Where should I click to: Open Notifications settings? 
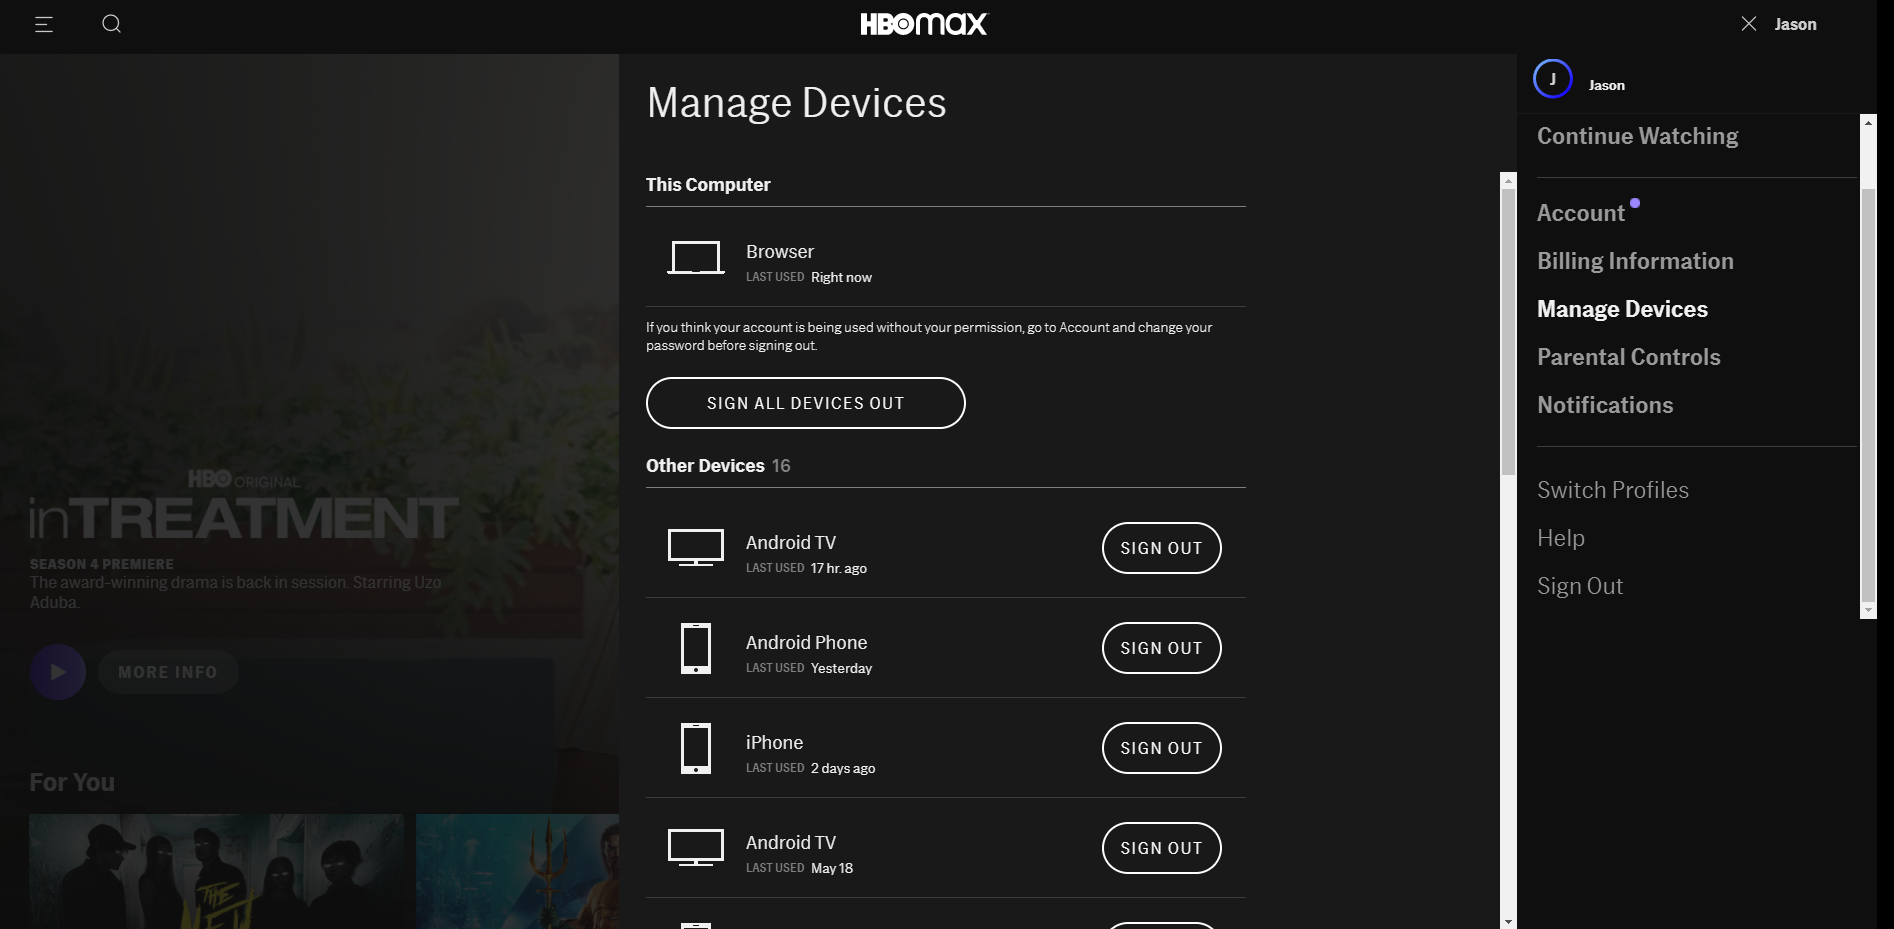[x=1605, y=405]
